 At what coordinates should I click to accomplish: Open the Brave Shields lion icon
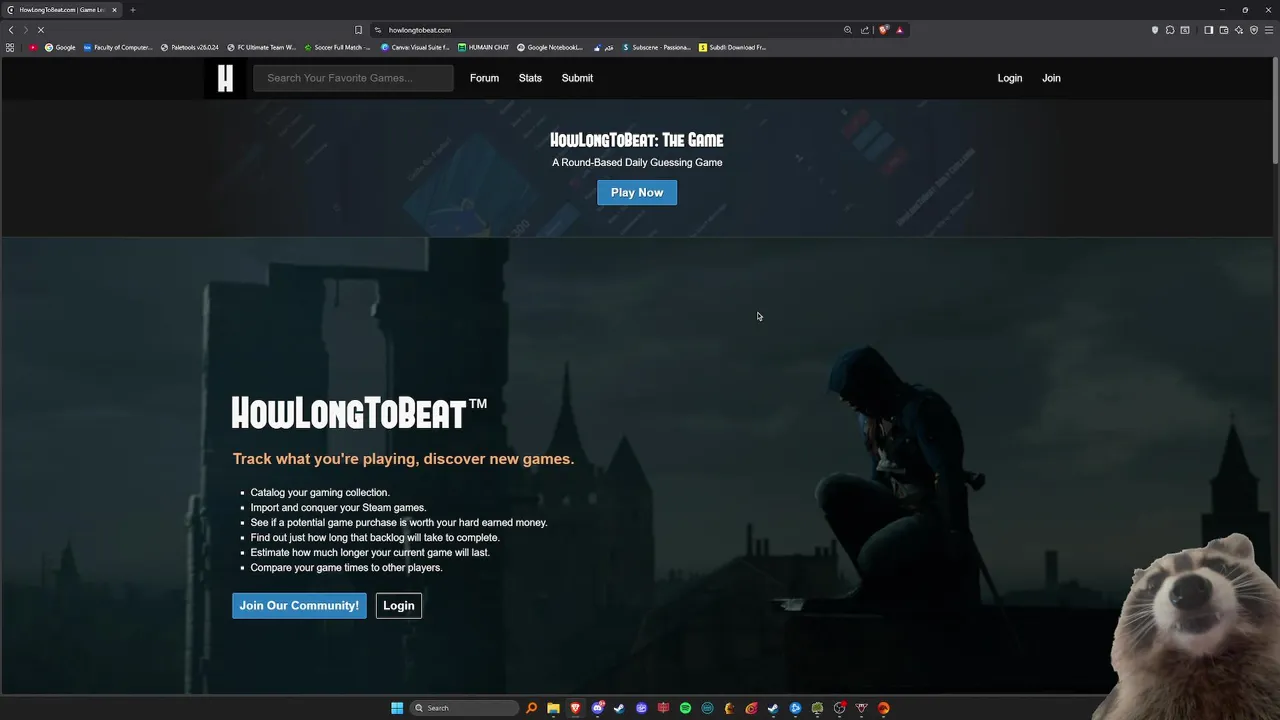(883, 30)
